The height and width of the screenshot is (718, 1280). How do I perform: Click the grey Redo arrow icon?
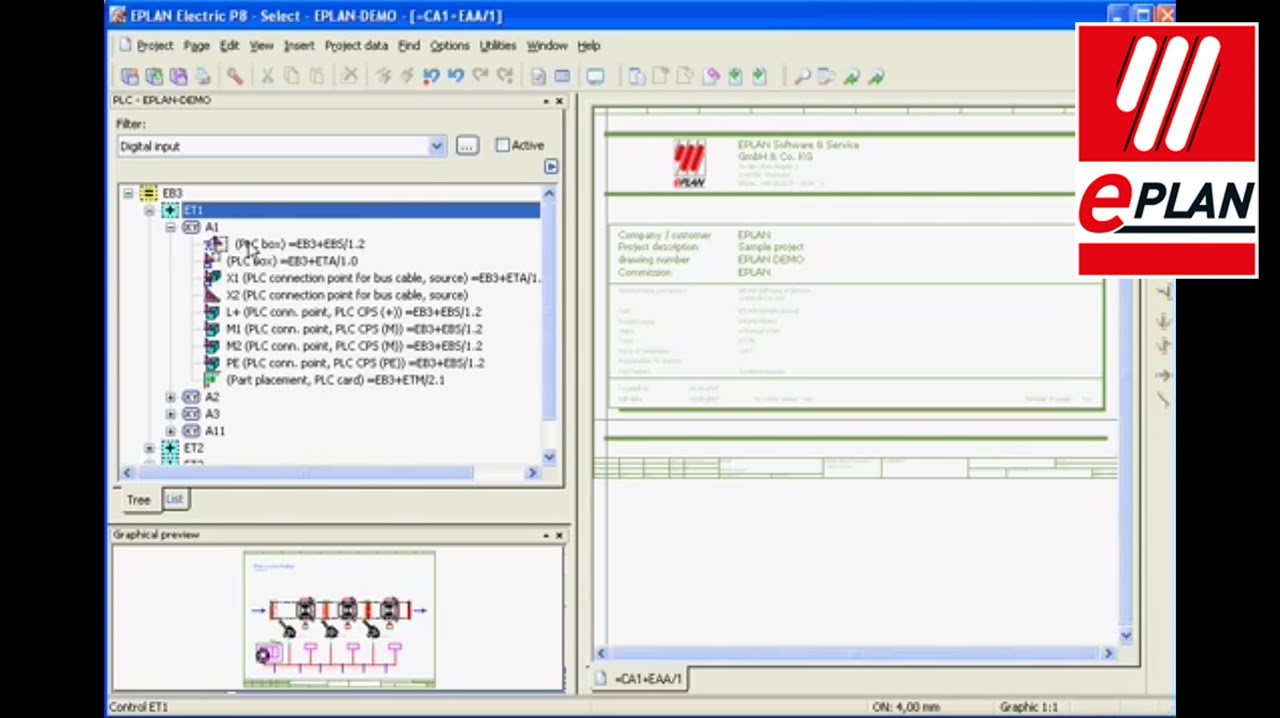click(x=480, y=76)
